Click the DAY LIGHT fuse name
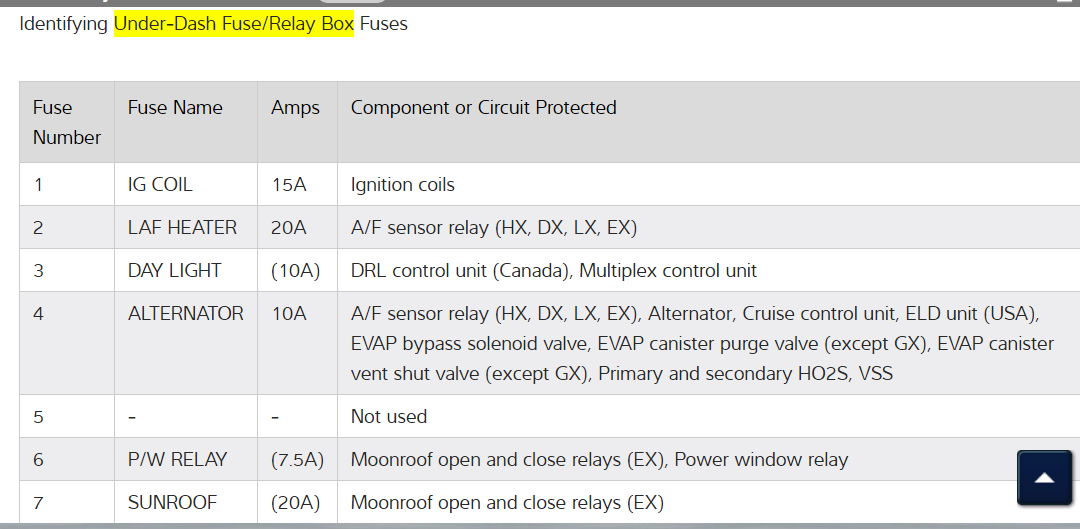 [174, 271]
